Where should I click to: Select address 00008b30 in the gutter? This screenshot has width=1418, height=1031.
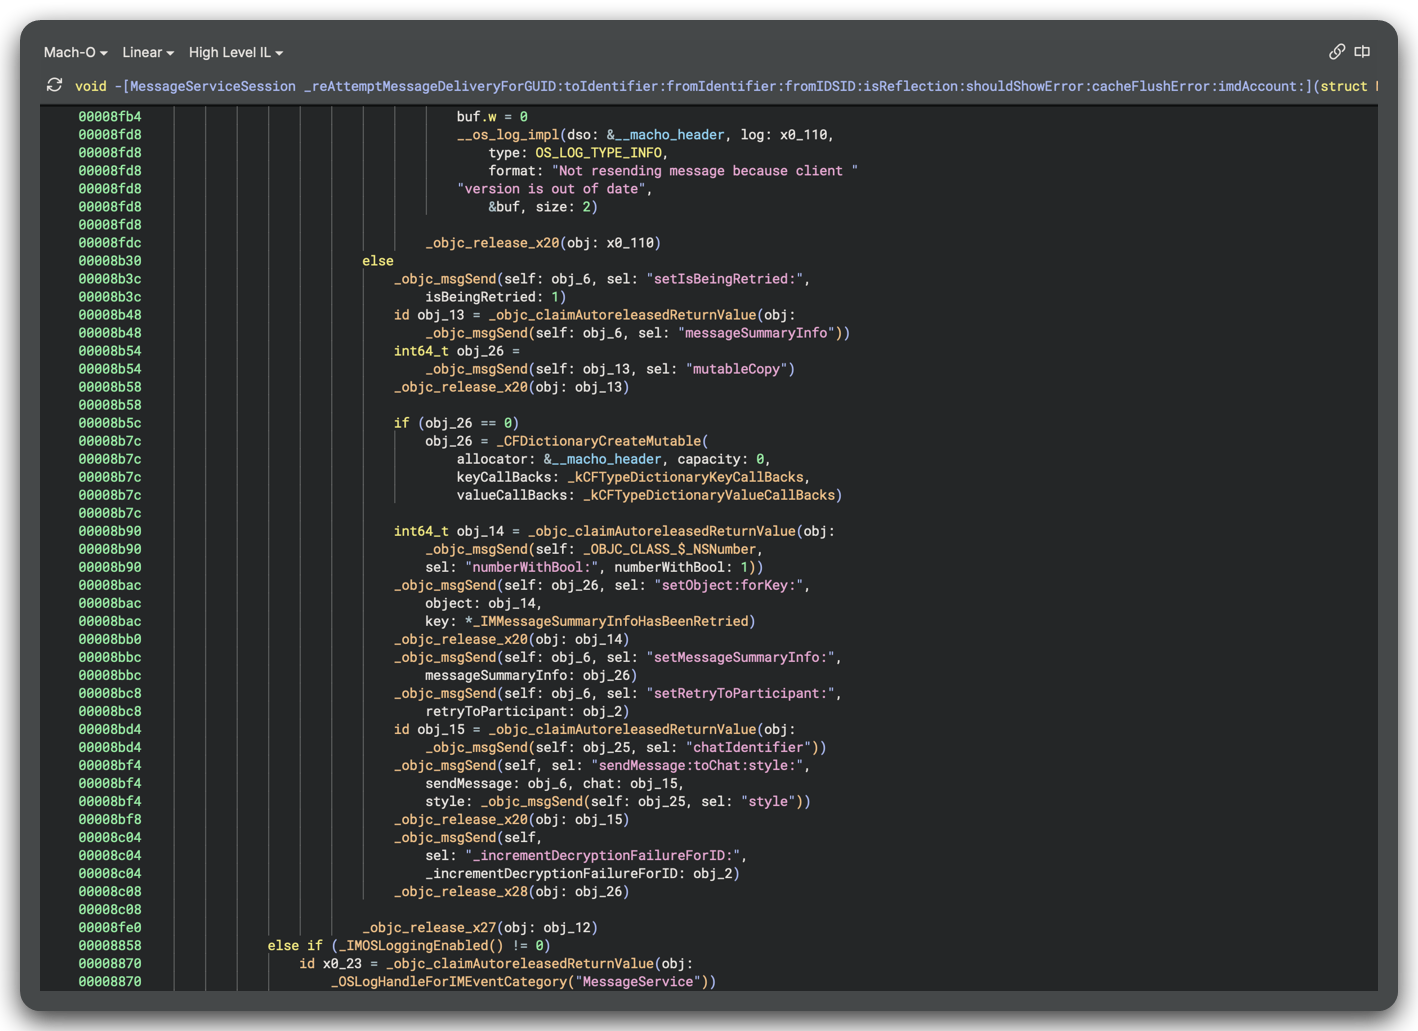110,261
